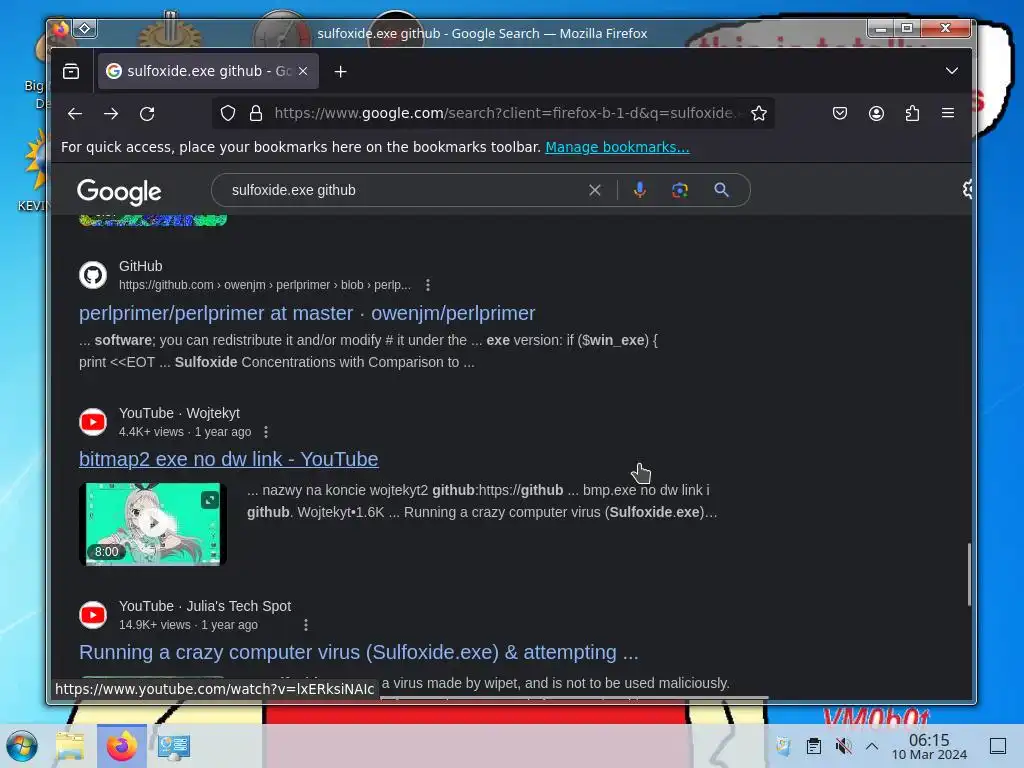Open Google quick settings gear

pyautogui.click(x=967, y=189)
